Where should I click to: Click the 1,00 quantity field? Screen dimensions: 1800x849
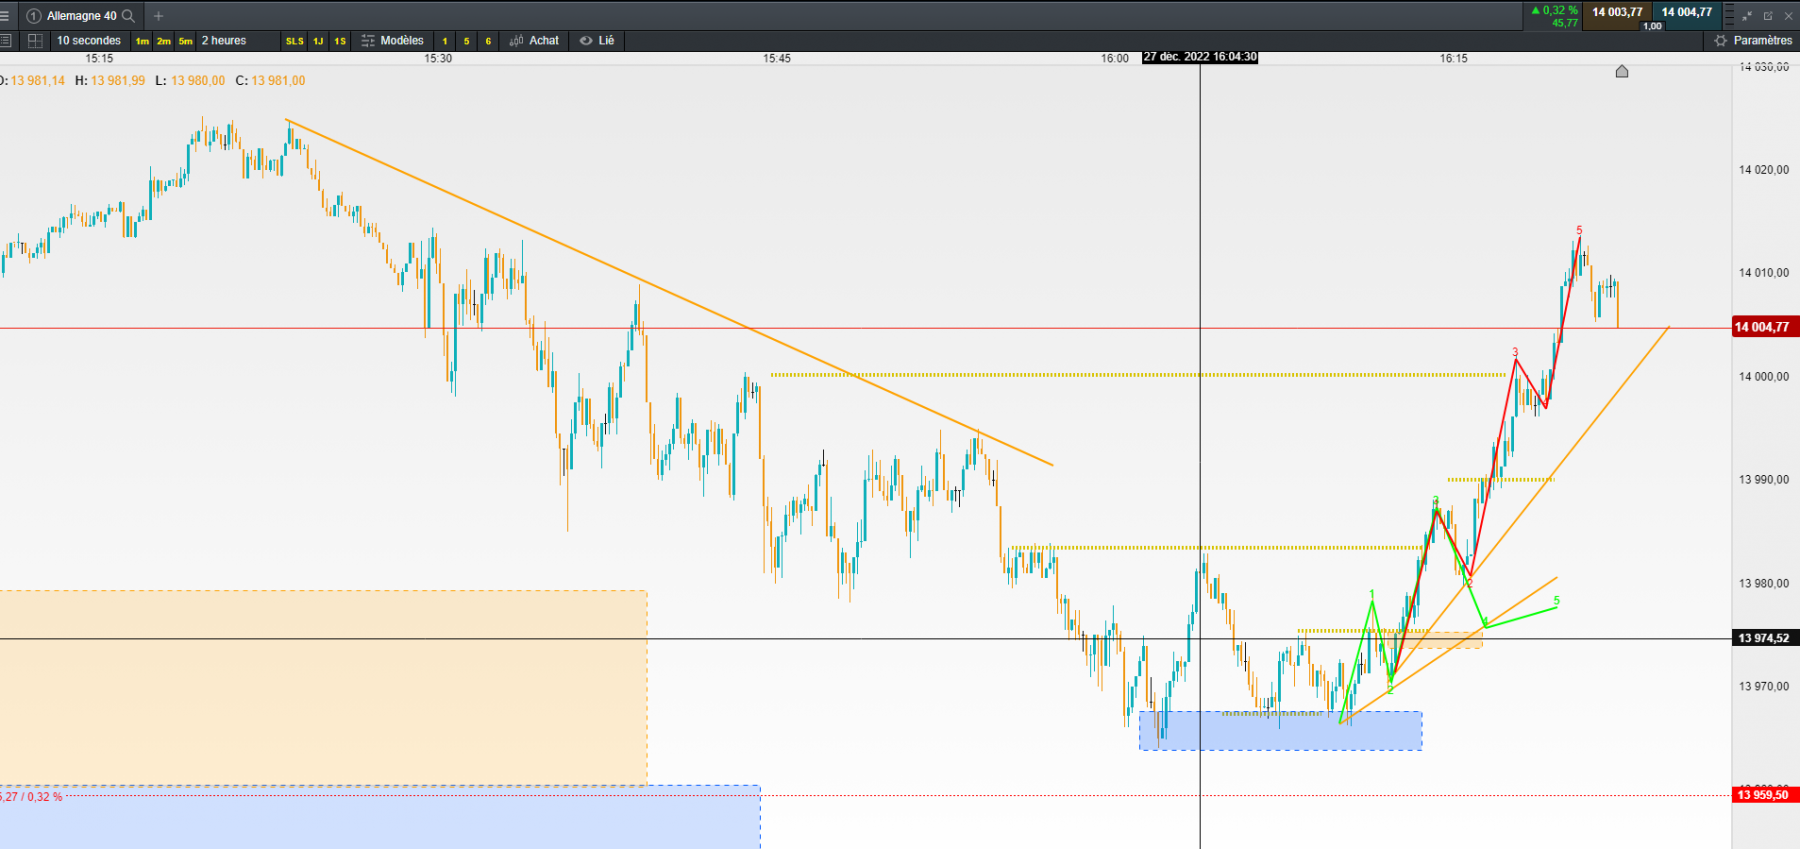[x=1652, y=26]
